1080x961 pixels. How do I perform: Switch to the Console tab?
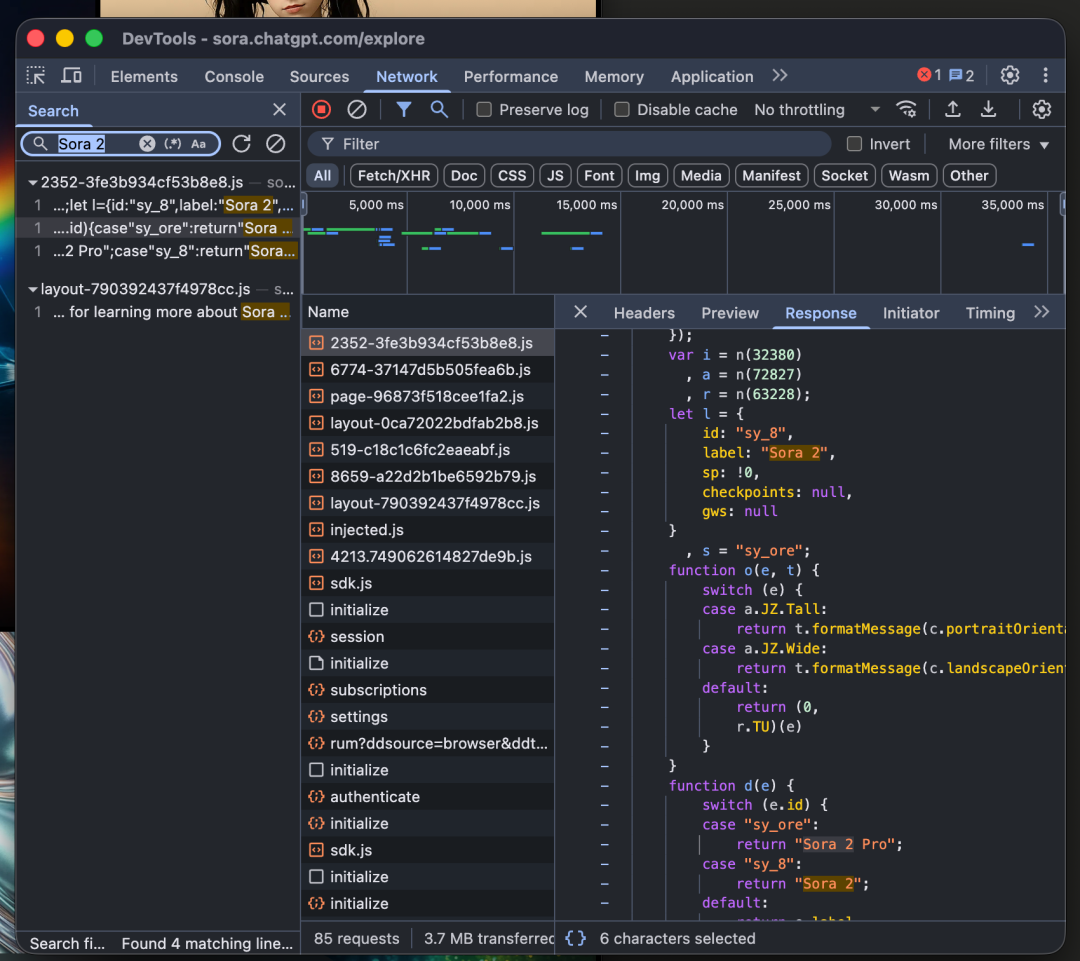pos(233,76)
